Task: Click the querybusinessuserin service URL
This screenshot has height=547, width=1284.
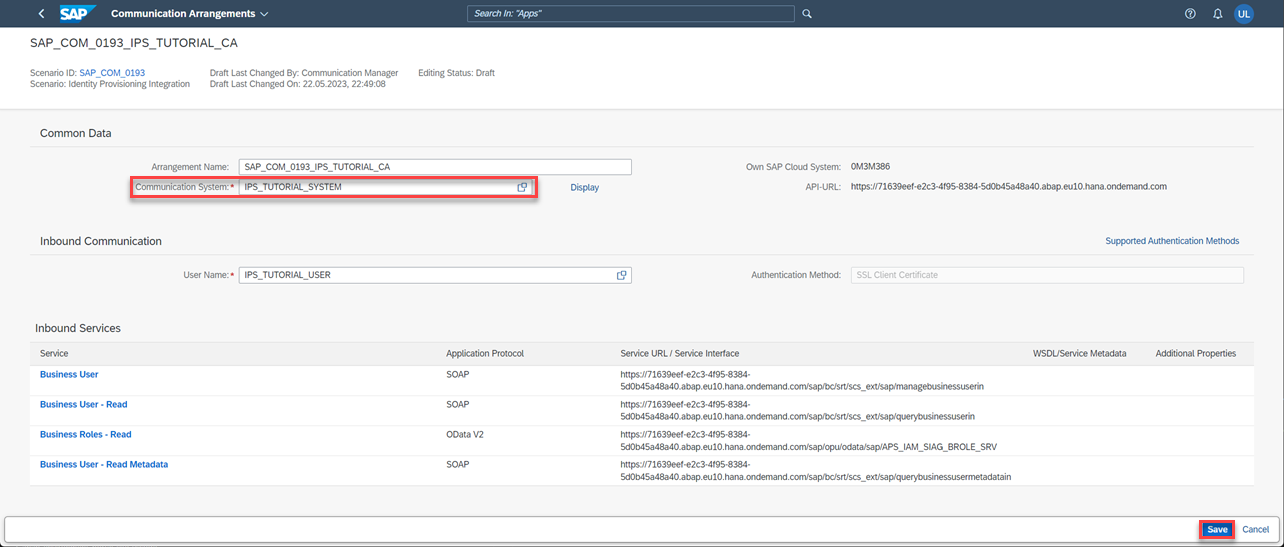Action: [x=798, y=410]
